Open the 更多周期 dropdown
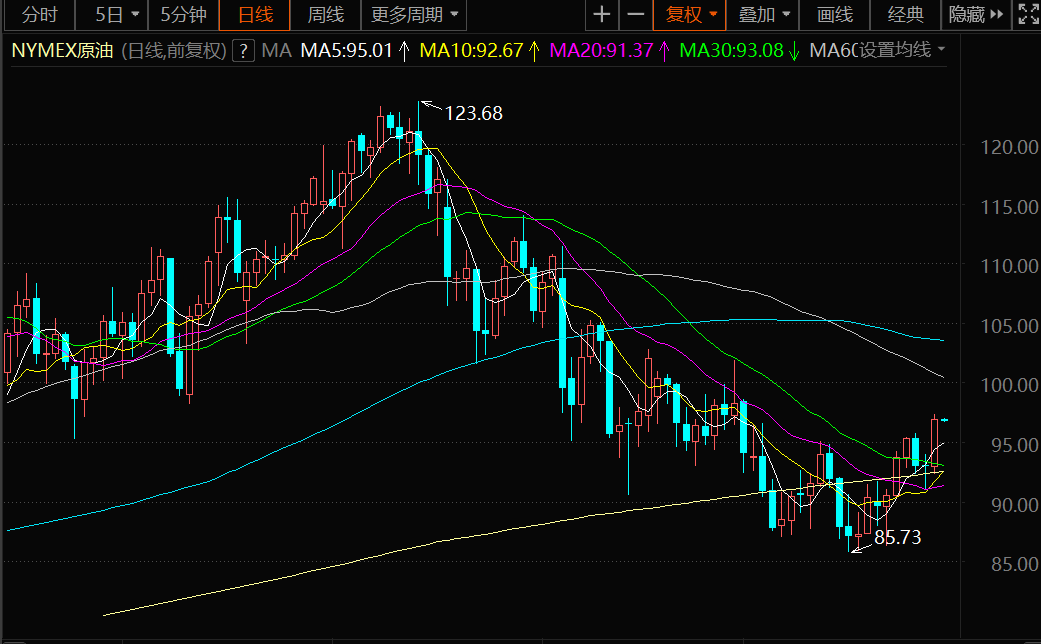The width and height of the screenshot is (1041, 644). [x=414, y=15]
